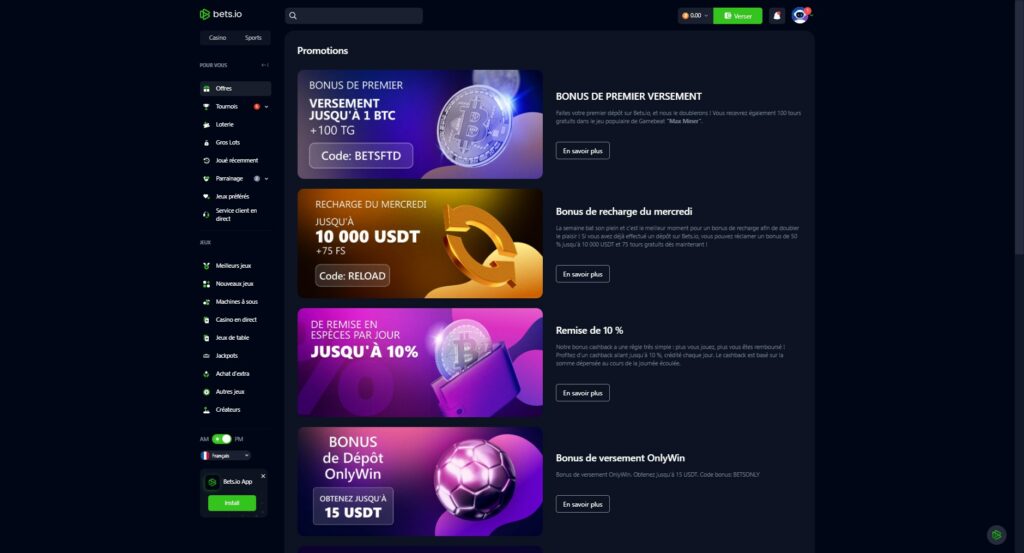This screenshot has width=1024, height=553.
Task: Click the green Verser deposit button
Action: point(737,16)
